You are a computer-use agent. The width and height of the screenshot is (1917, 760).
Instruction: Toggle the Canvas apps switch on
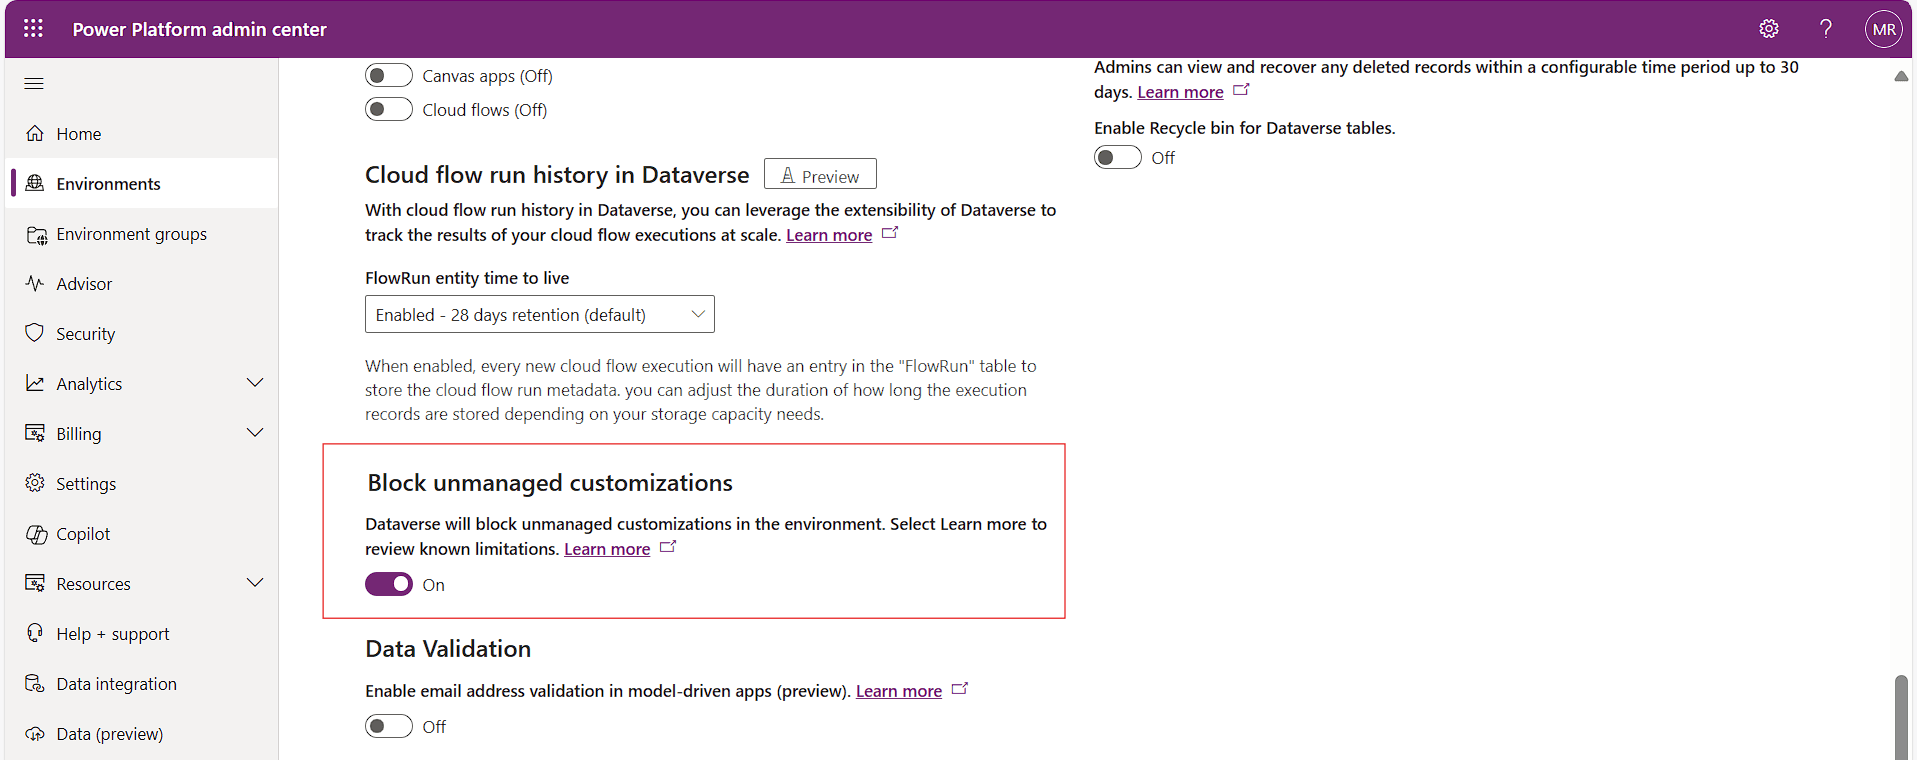click(389, 76)
